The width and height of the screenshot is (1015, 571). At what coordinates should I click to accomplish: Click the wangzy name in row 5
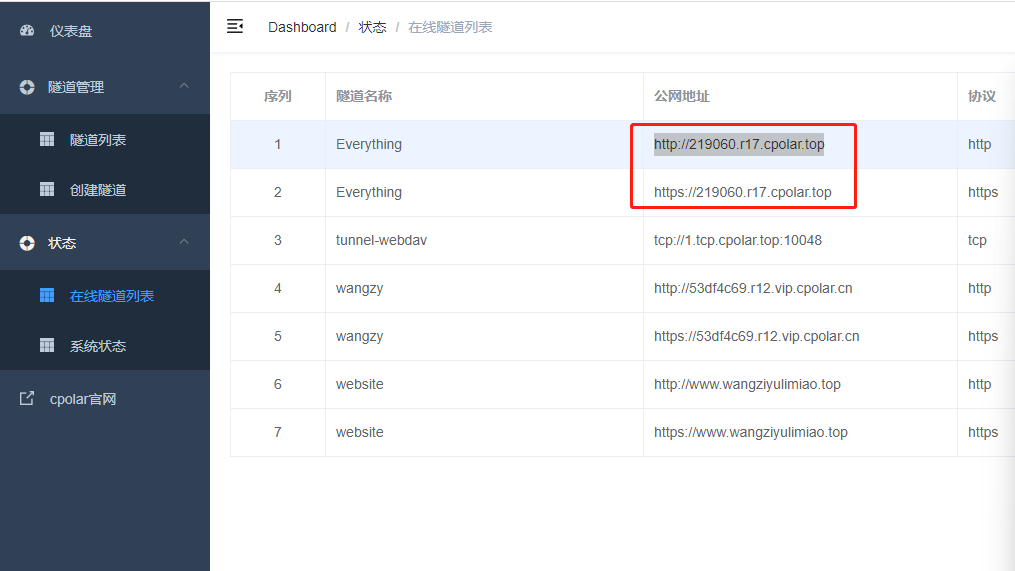click(359, 336)
